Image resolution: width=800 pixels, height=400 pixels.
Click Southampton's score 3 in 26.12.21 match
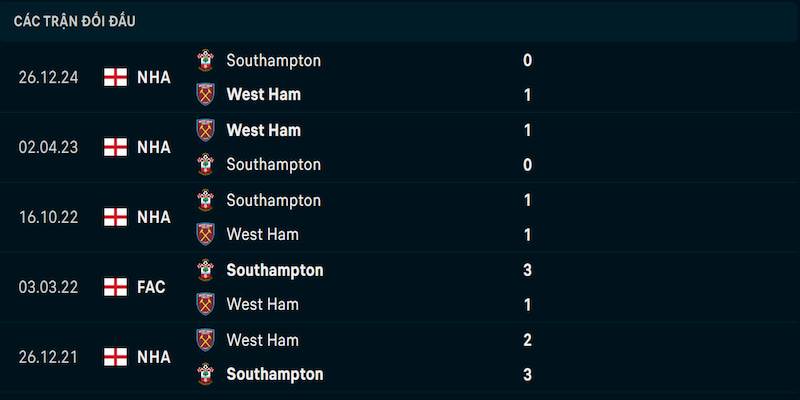click(x=528, y=374)
